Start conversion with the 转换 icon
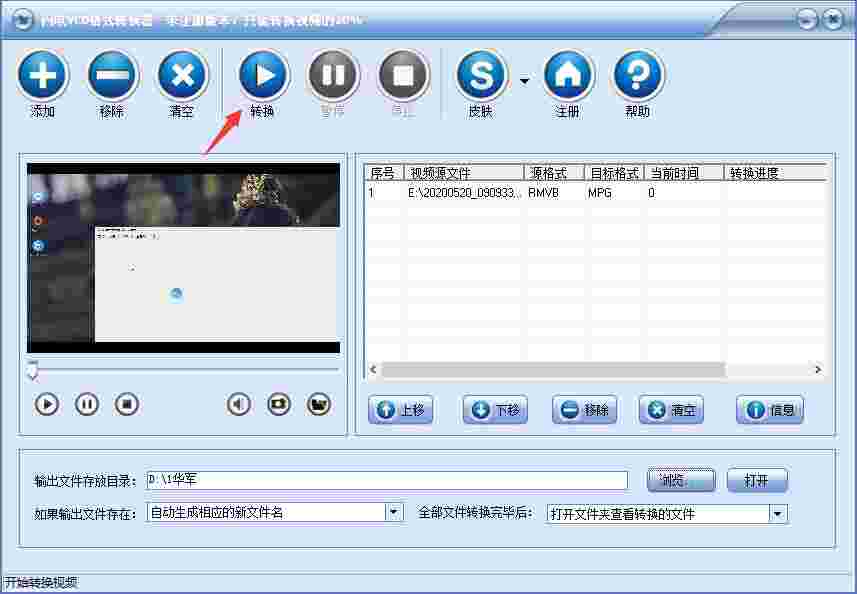This screenshot has width=857, height=594. [x=264, y=78]
